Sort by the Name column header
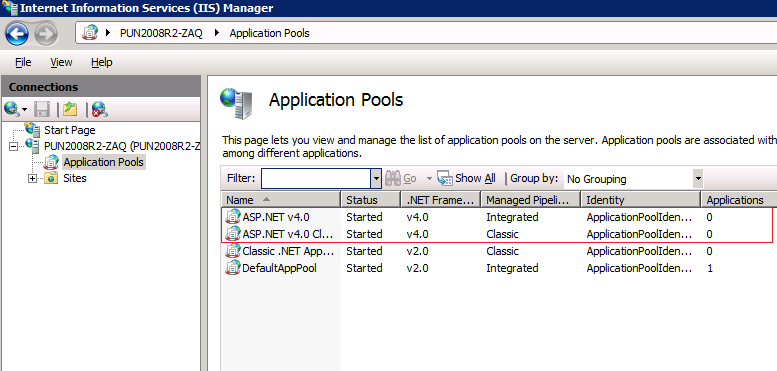The image size is (777, 371). [281, 200]
